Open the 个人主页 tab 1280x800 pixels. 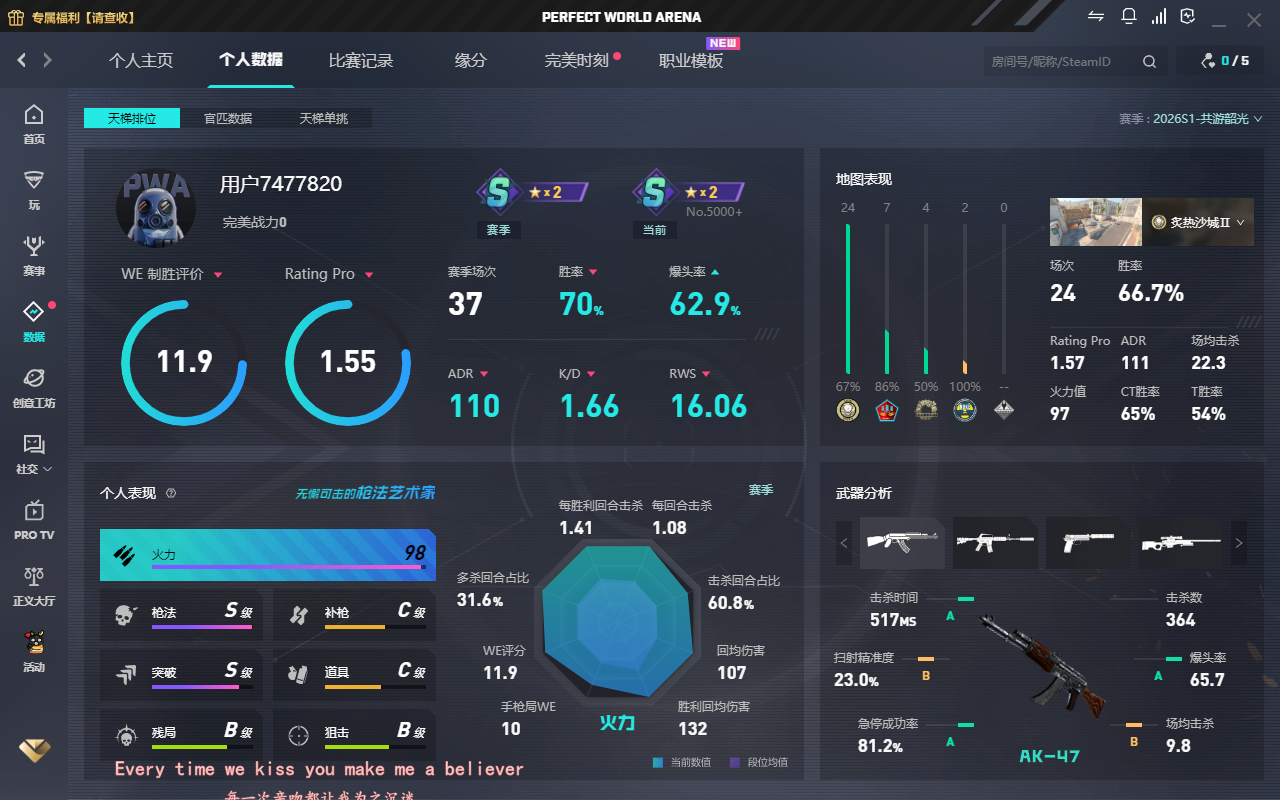pos(141,61)
